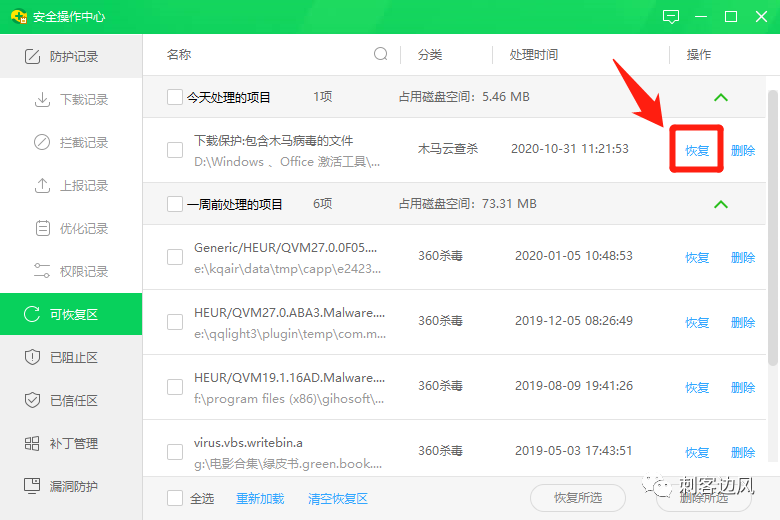Restore the virus.vbs.writebin.a item
780x520 pixels.
(697, 452)
